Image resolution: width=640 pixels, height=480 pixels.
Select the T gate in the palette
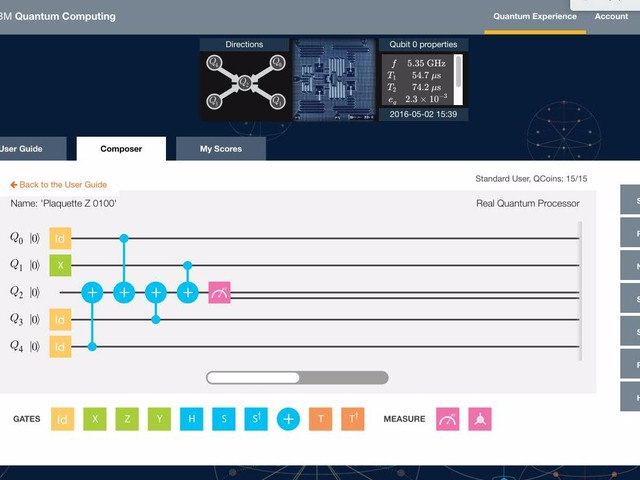[320, 419]
